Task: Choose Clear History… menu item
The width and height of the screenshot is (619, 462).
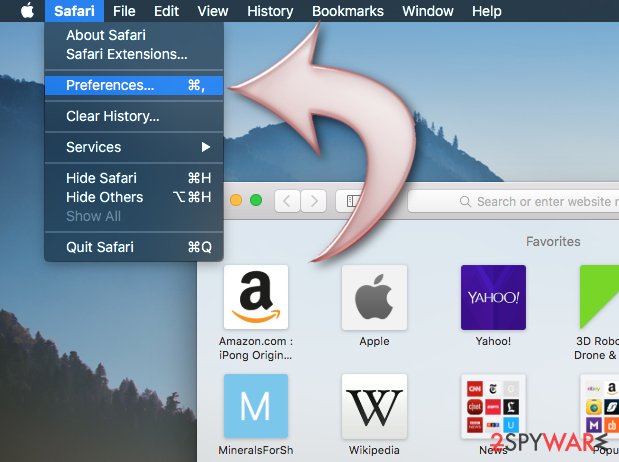Action: coord(134,116)
